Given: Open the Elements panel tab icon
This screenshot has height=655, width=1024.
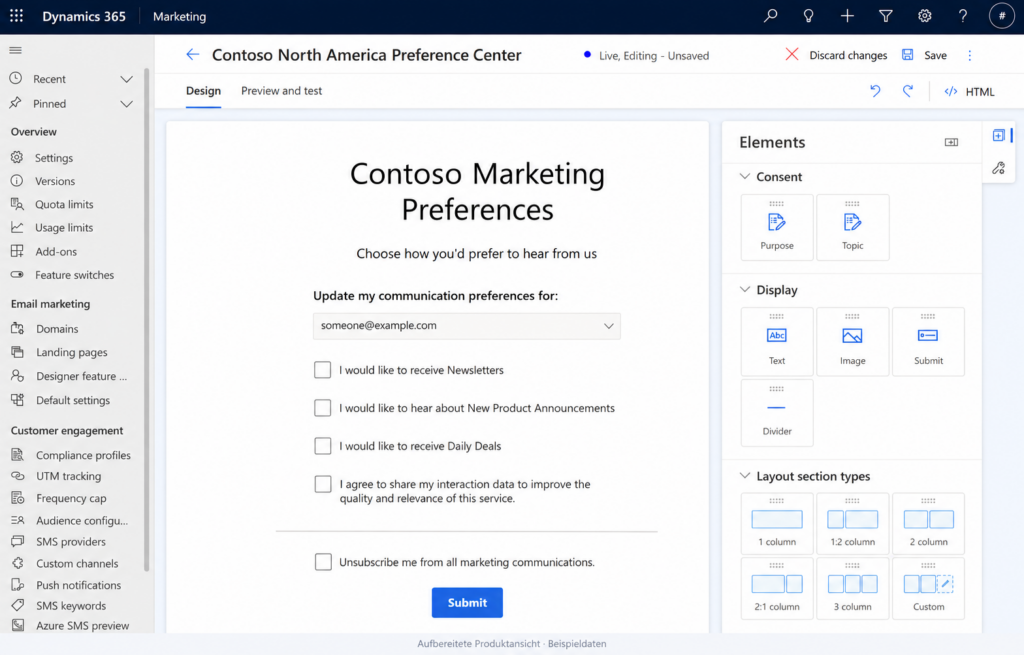Looking at the screenshot, I should coord(999,136).
